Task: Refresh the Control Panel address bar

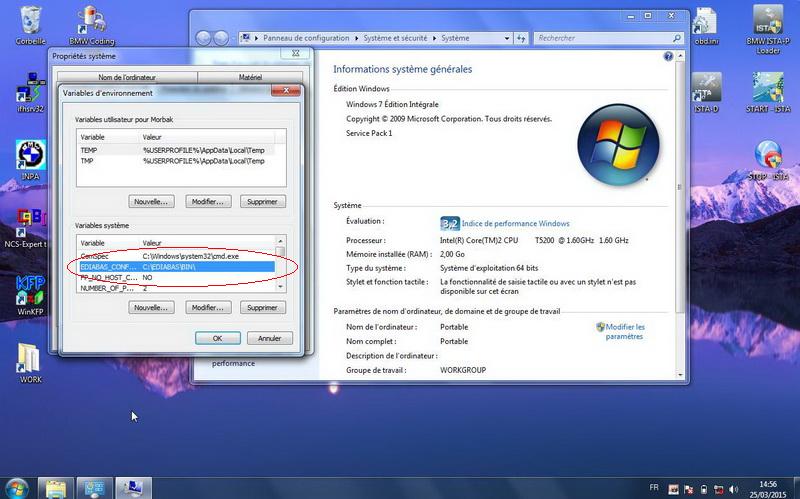Action: (521, 38)
